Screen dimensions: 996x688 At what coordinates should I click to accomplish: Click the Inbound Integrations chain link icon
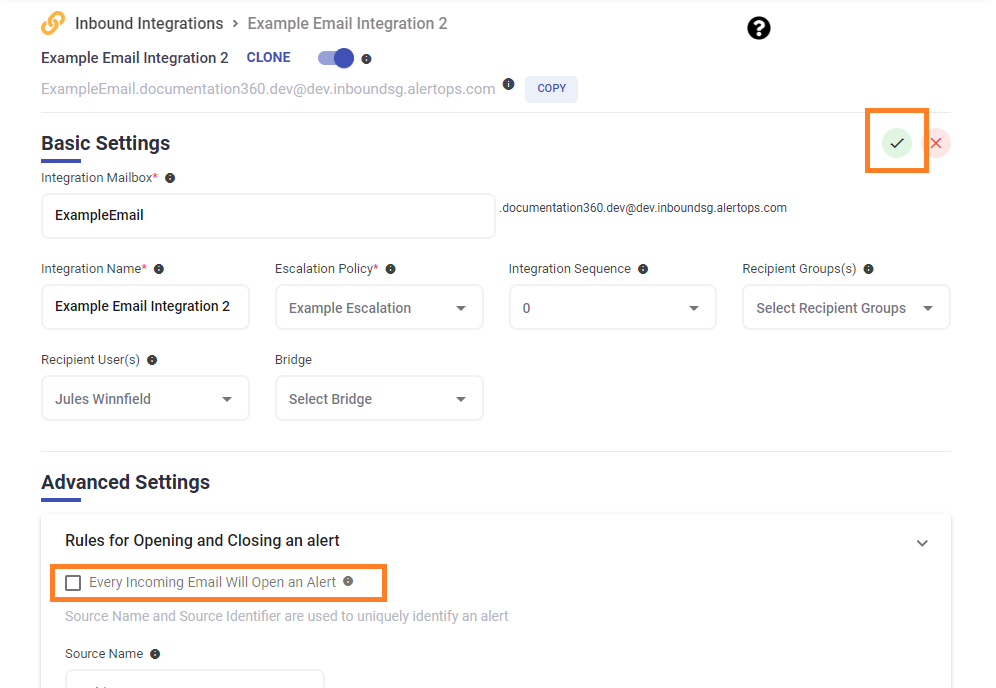tap(53, 23)
